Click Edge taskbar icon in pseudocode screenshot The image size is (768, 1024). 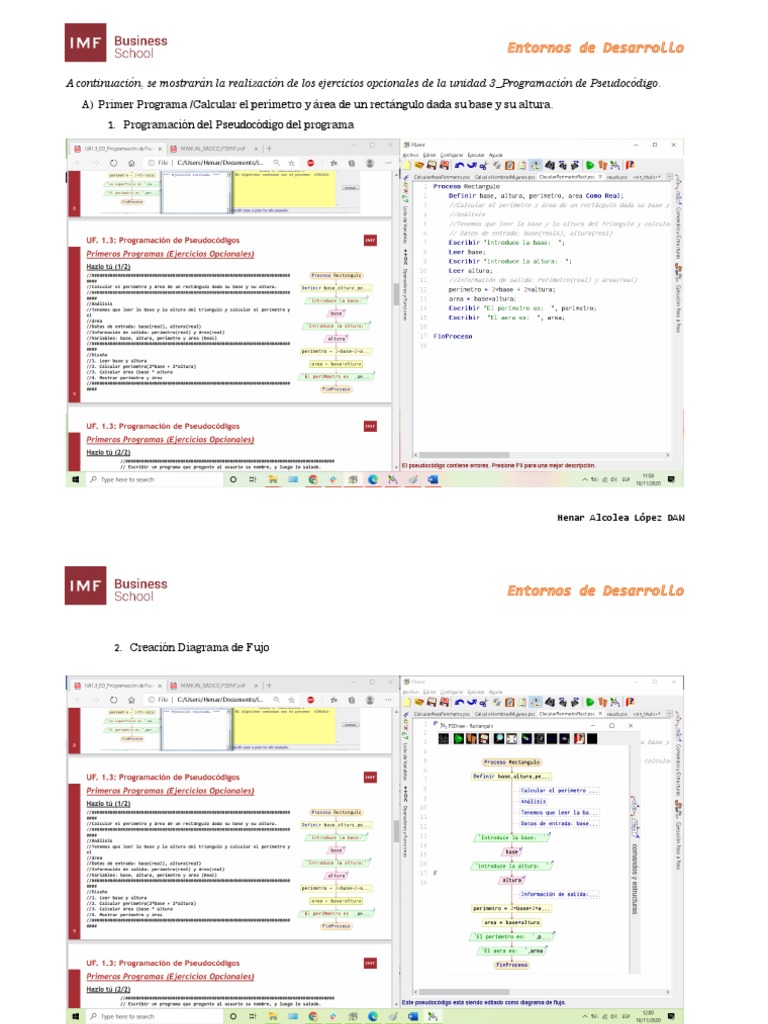point(373,479)
